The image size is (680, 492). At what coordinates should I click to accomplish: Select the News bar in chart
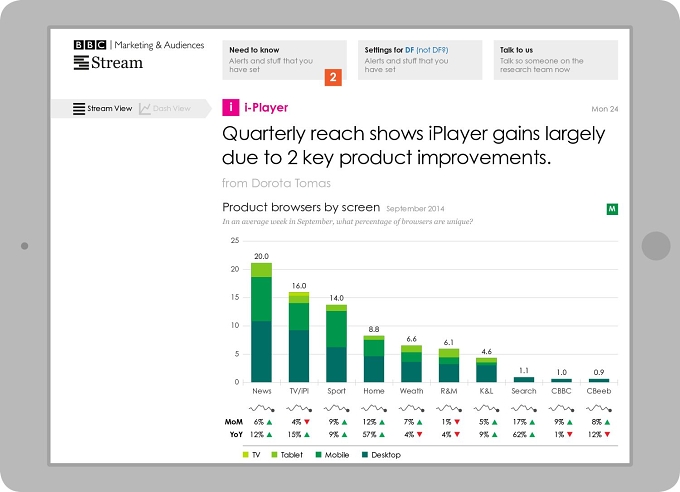262,322
